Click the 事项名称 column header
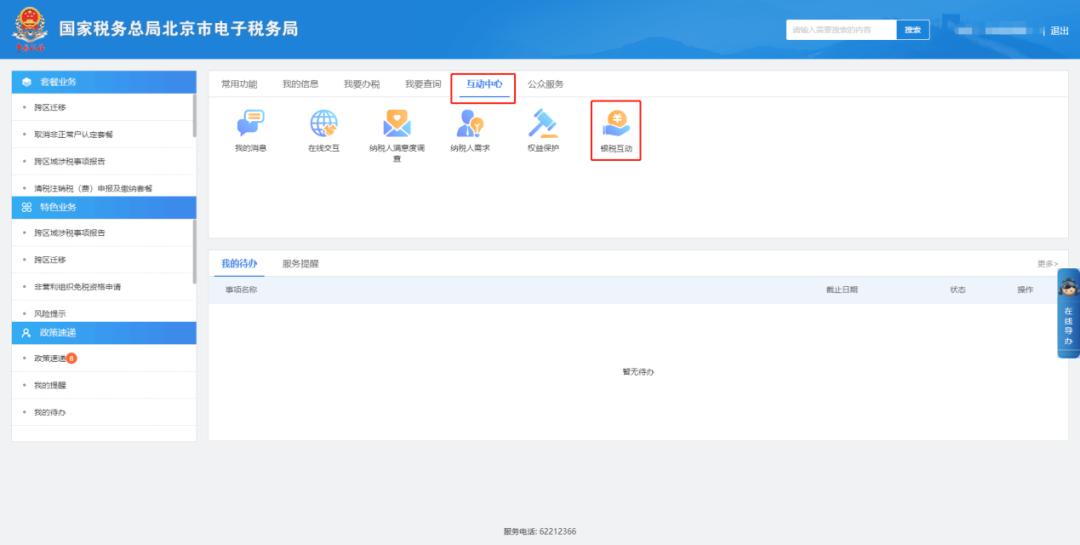 (x=241, y=290)
